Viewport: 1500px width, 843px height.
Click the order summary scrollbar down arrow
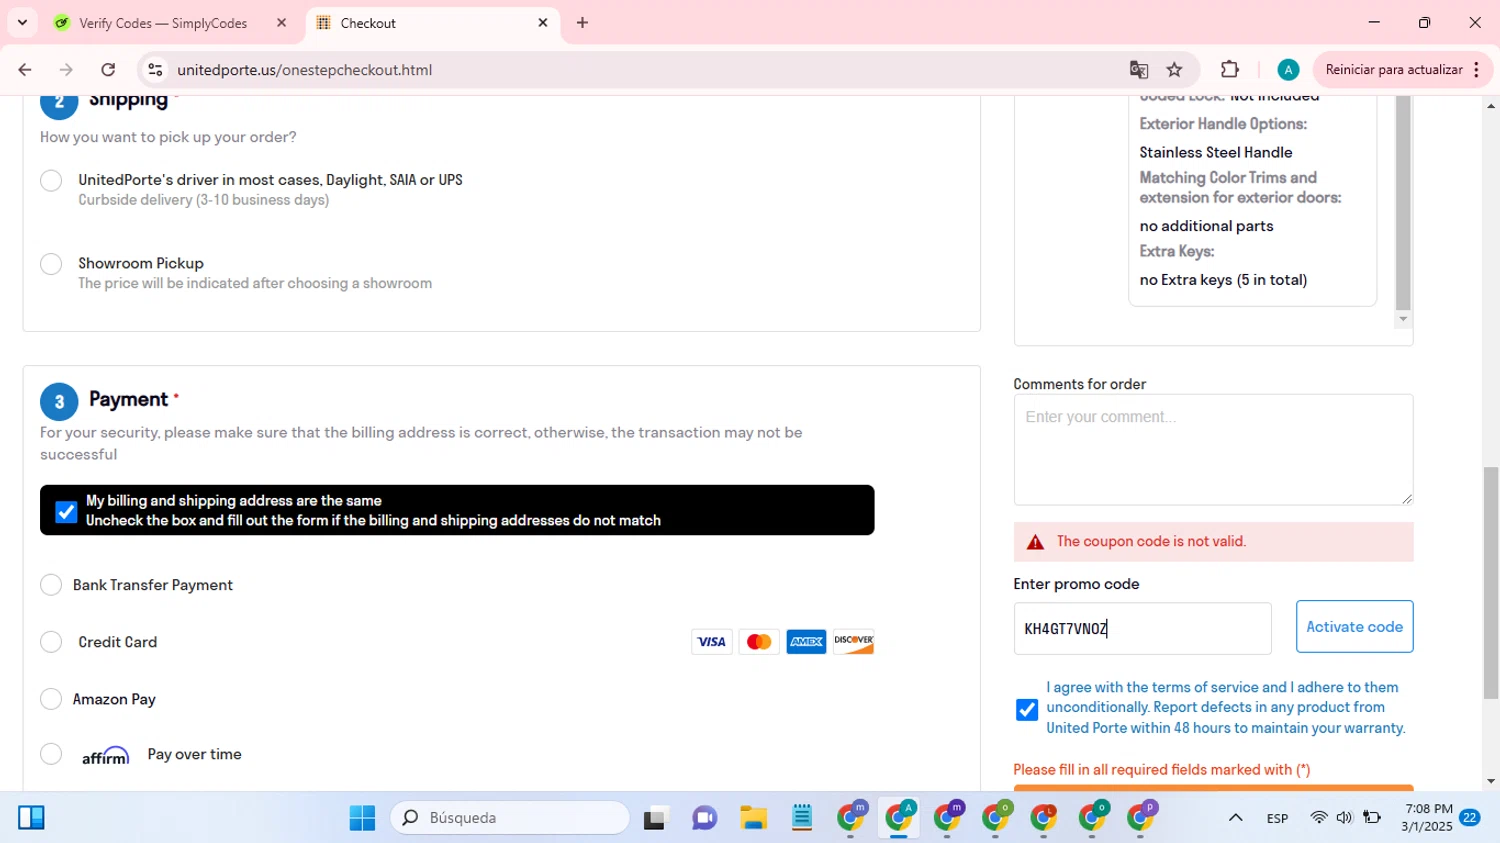[1403, 319]
